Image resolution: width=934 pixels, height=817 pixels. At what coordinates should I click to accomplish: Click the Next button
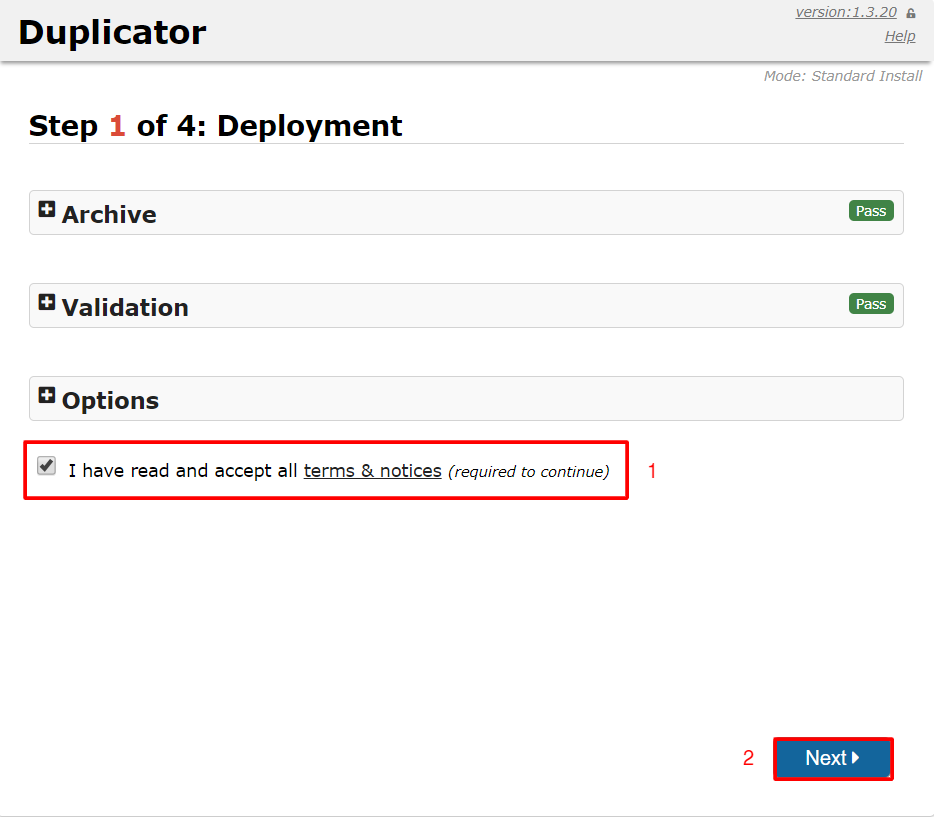pyautogui.click(x=833, y=758)
